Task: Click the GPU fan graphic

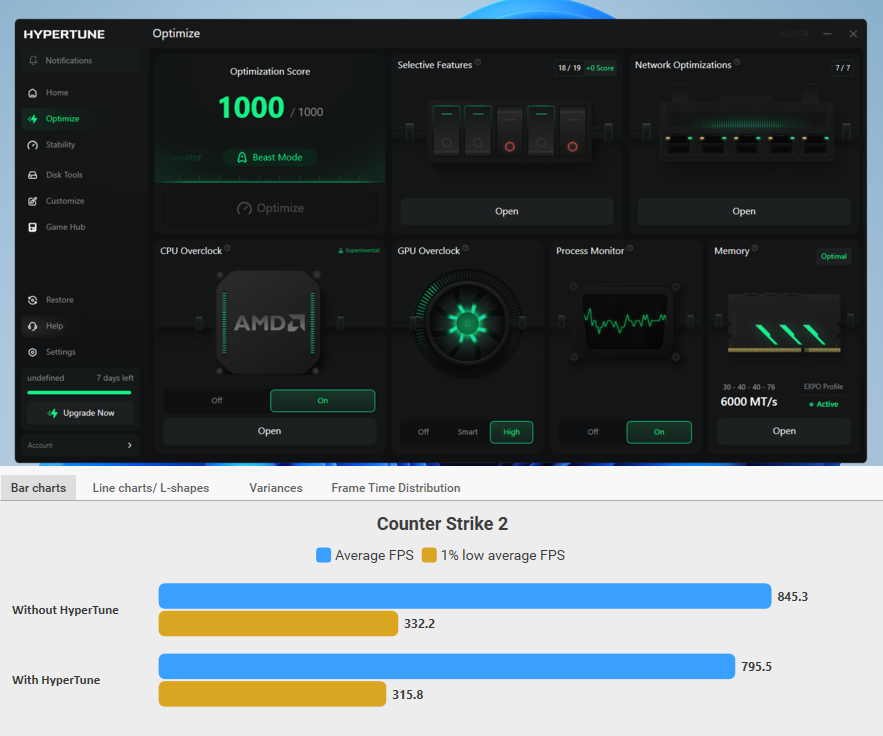Action: [467, 323]
